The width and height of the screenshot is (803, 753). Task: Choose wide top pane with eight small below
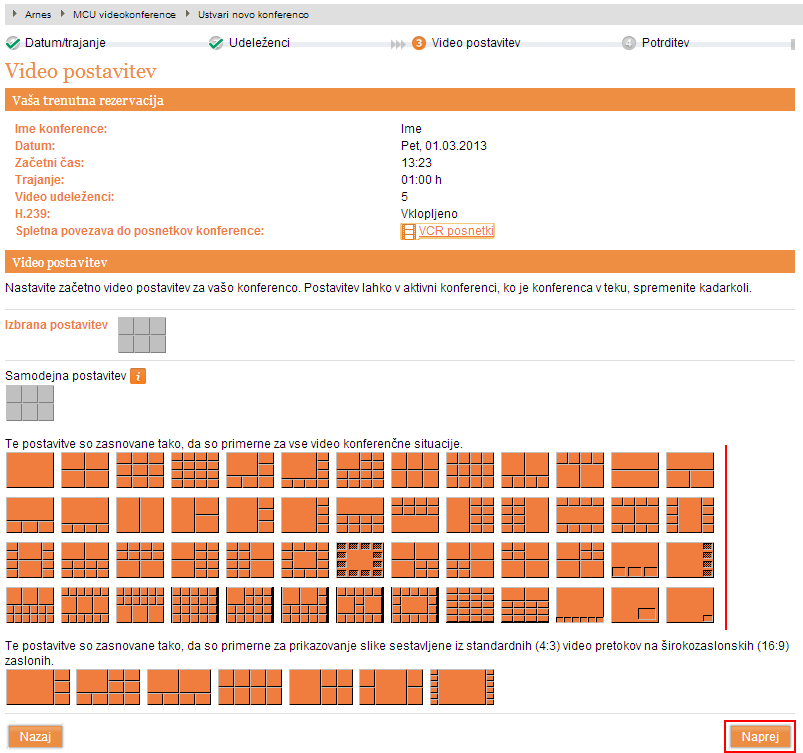[x=360, y=515]
